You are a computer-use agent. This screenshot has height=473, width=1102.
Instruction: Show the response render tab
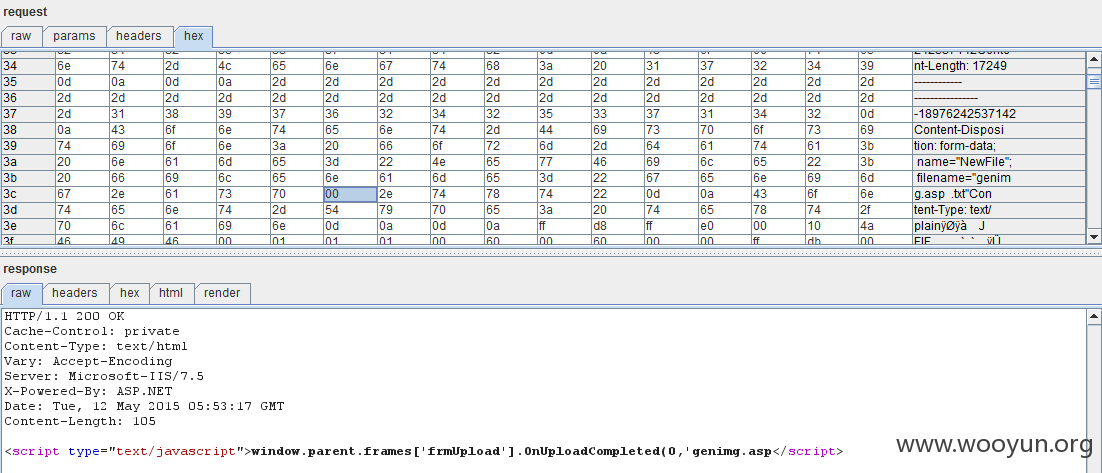[x=222, y=293]
